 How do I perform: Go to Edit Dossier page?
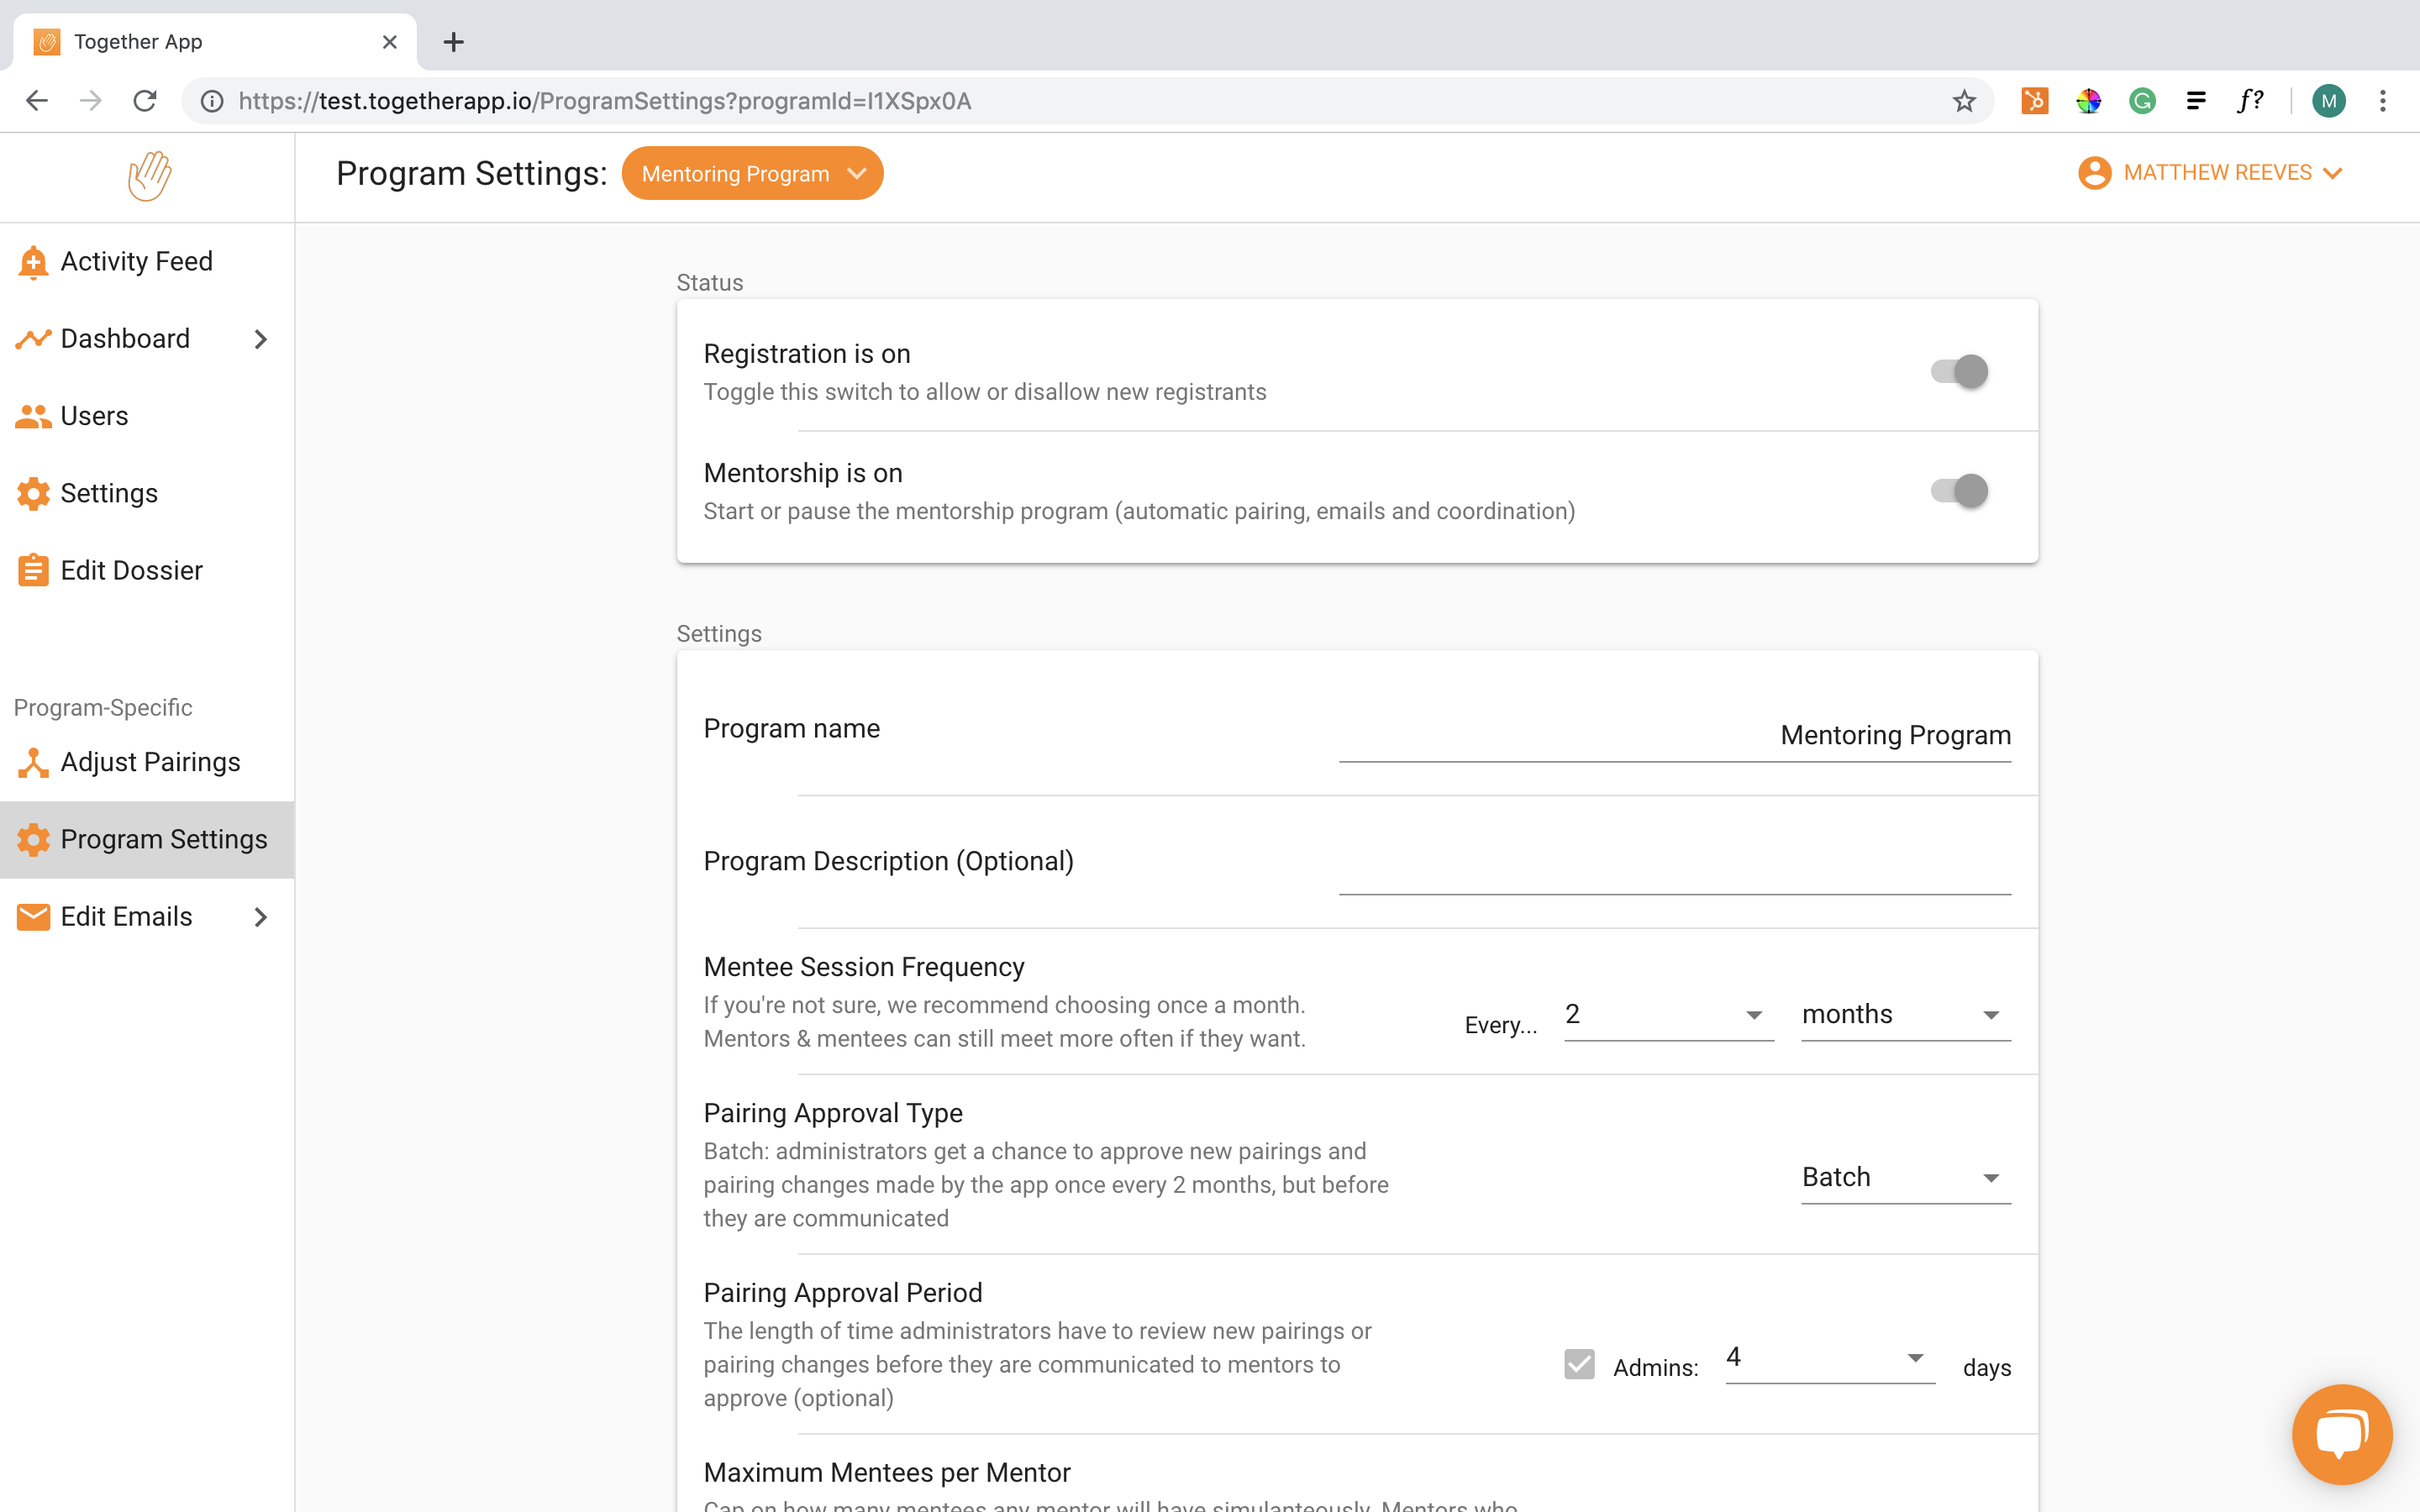point(131,571)
